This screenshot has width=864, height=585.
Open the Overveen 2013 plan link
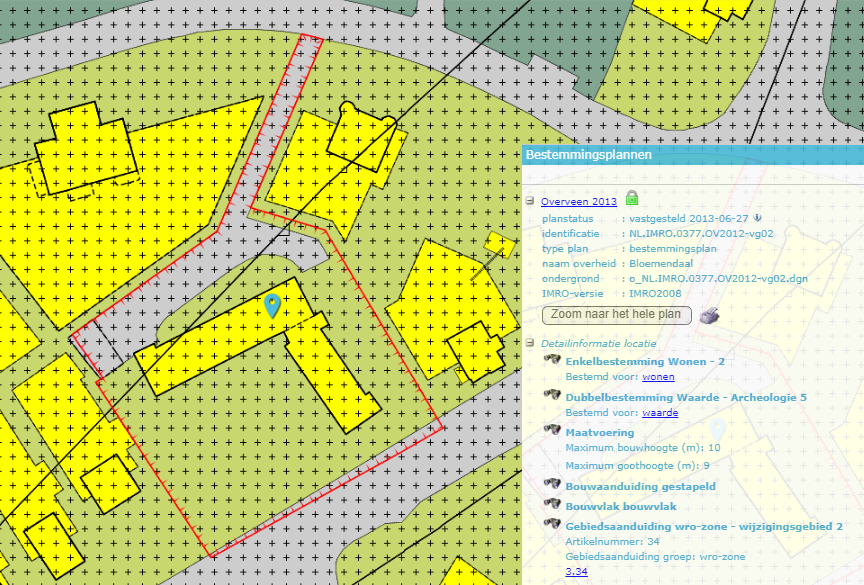pyautogui.click(x=579, y=202)
